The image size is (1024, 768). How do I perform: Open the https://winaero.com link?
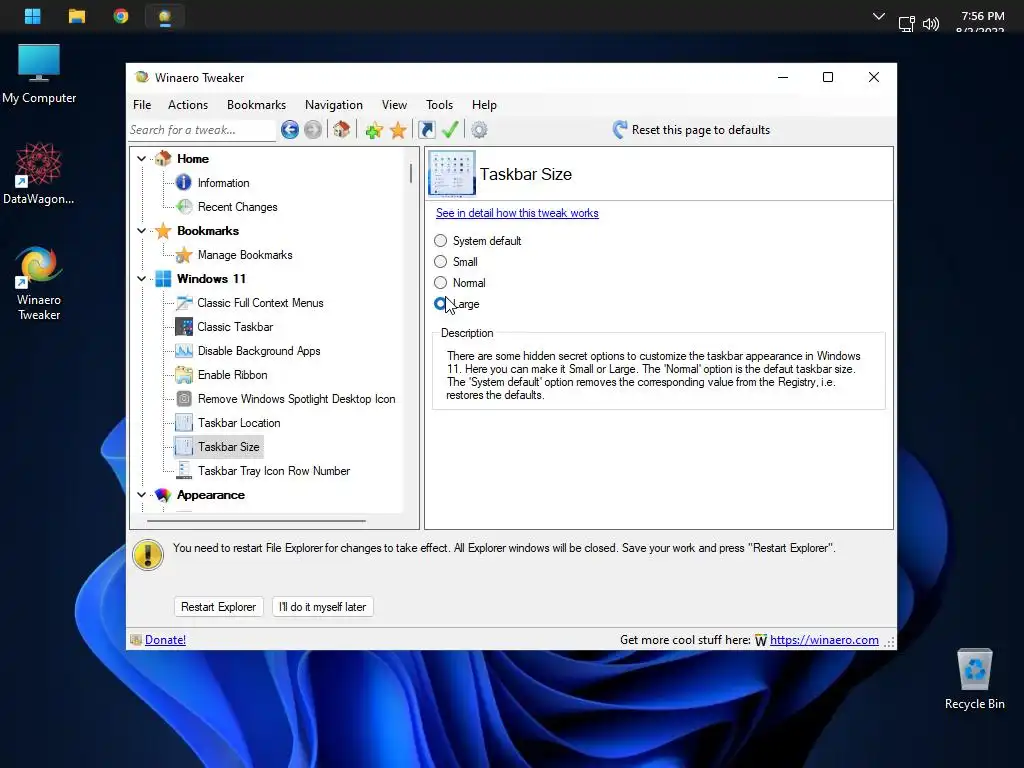824,640
